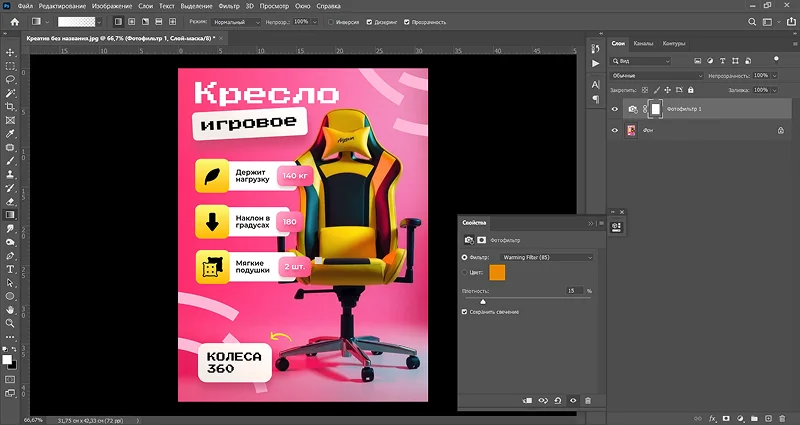
Task: Select the Rectangular Marquee tool
Action: [x=10, y=66]
